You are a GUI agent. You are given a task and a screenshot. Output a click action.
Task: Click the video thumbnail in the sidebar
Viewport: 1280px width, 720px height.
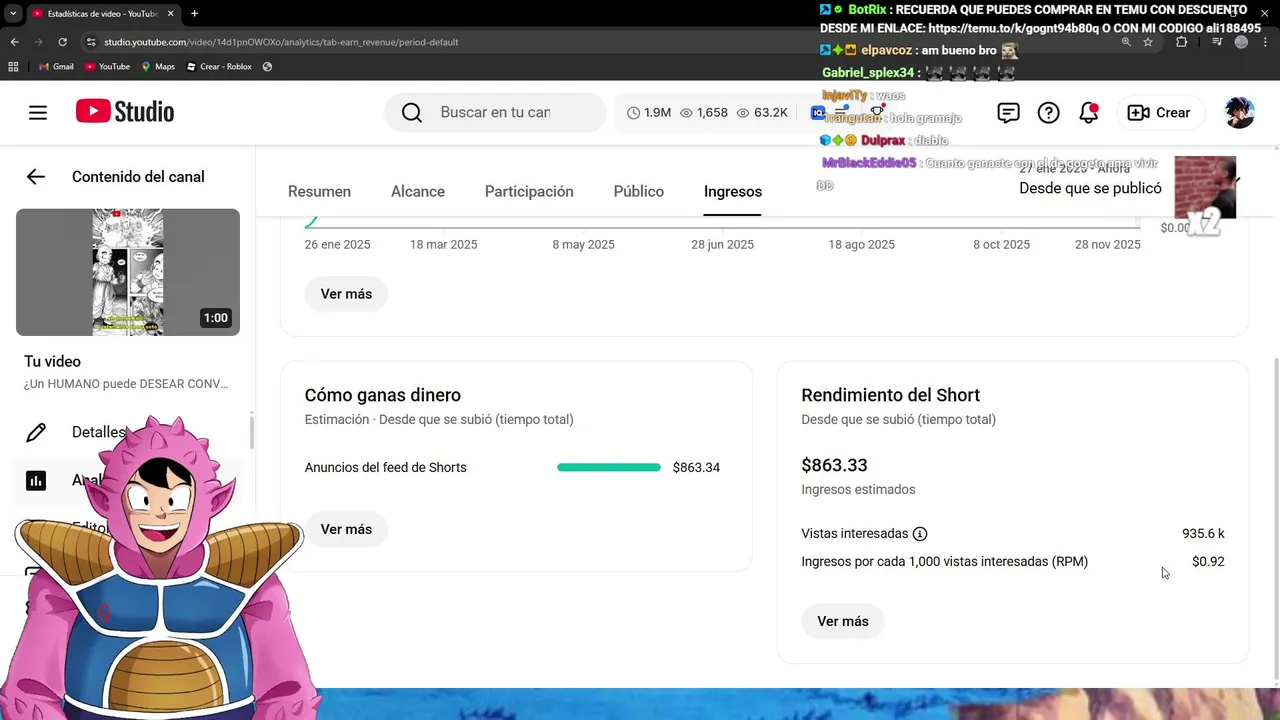pyautogui.click(x=128, y=272)
